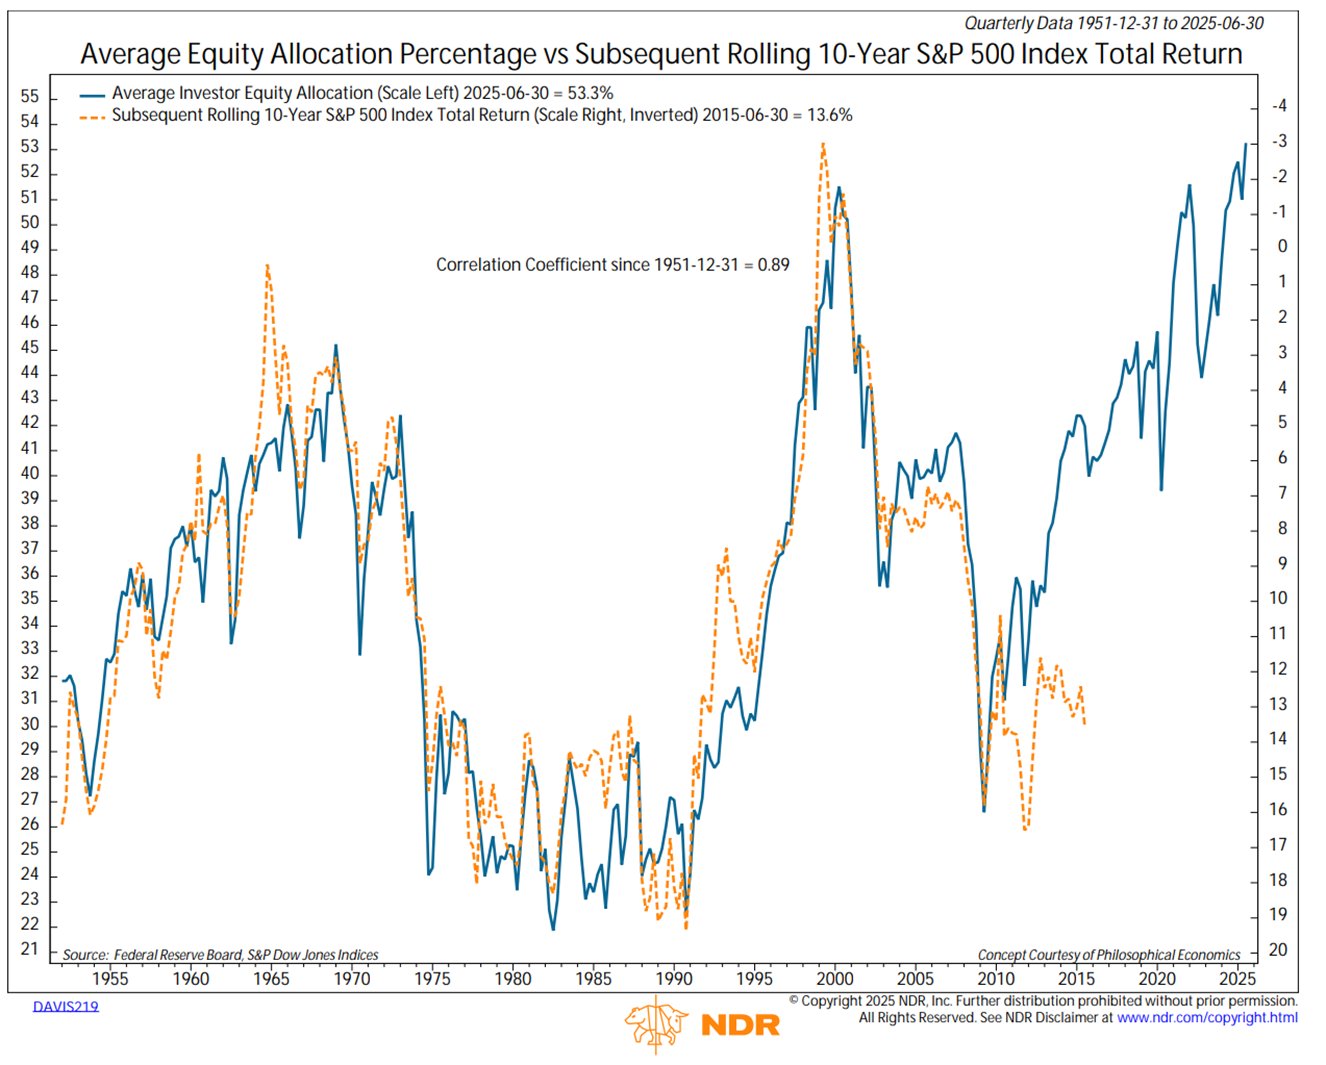1326x1065 pixels.
Task: Click the -4 label on the right axis
Action: 1278,106
